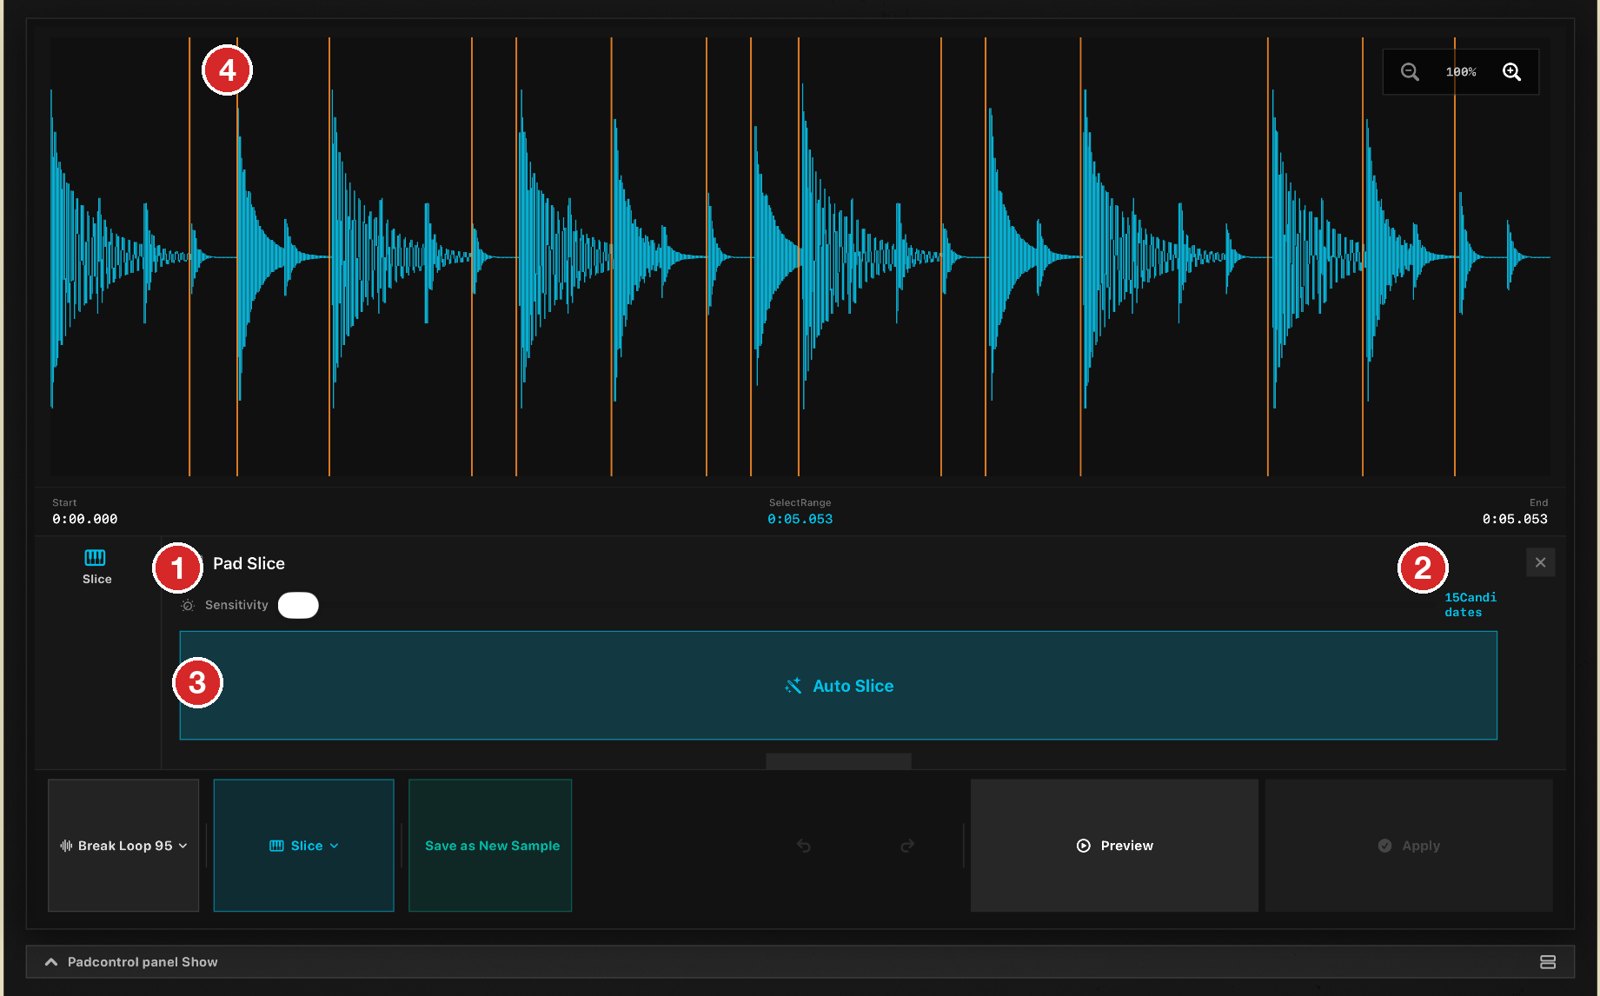Close the Pad Slice panel
Viewport: 1600px width, 996px height.
pos(1540,563)
